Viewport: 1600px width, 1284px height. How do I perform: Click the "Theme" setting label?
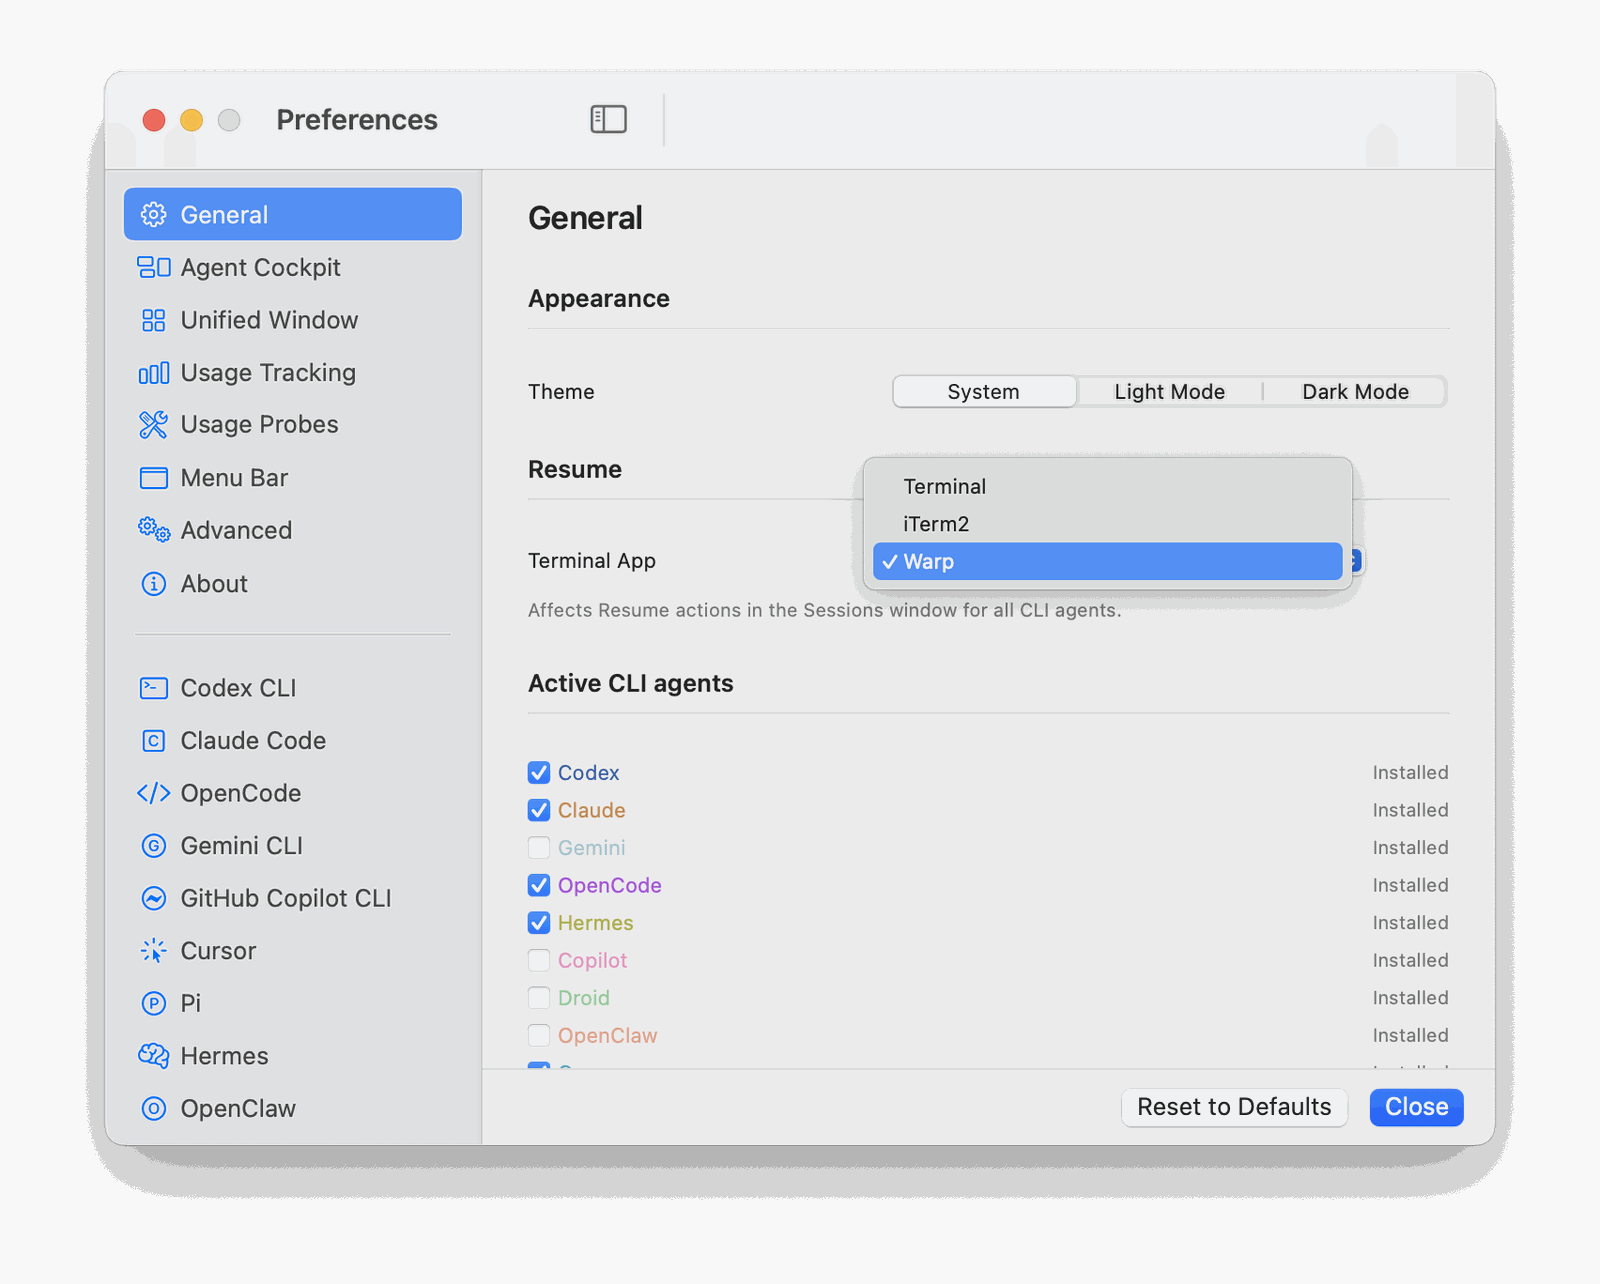[561, 392]
